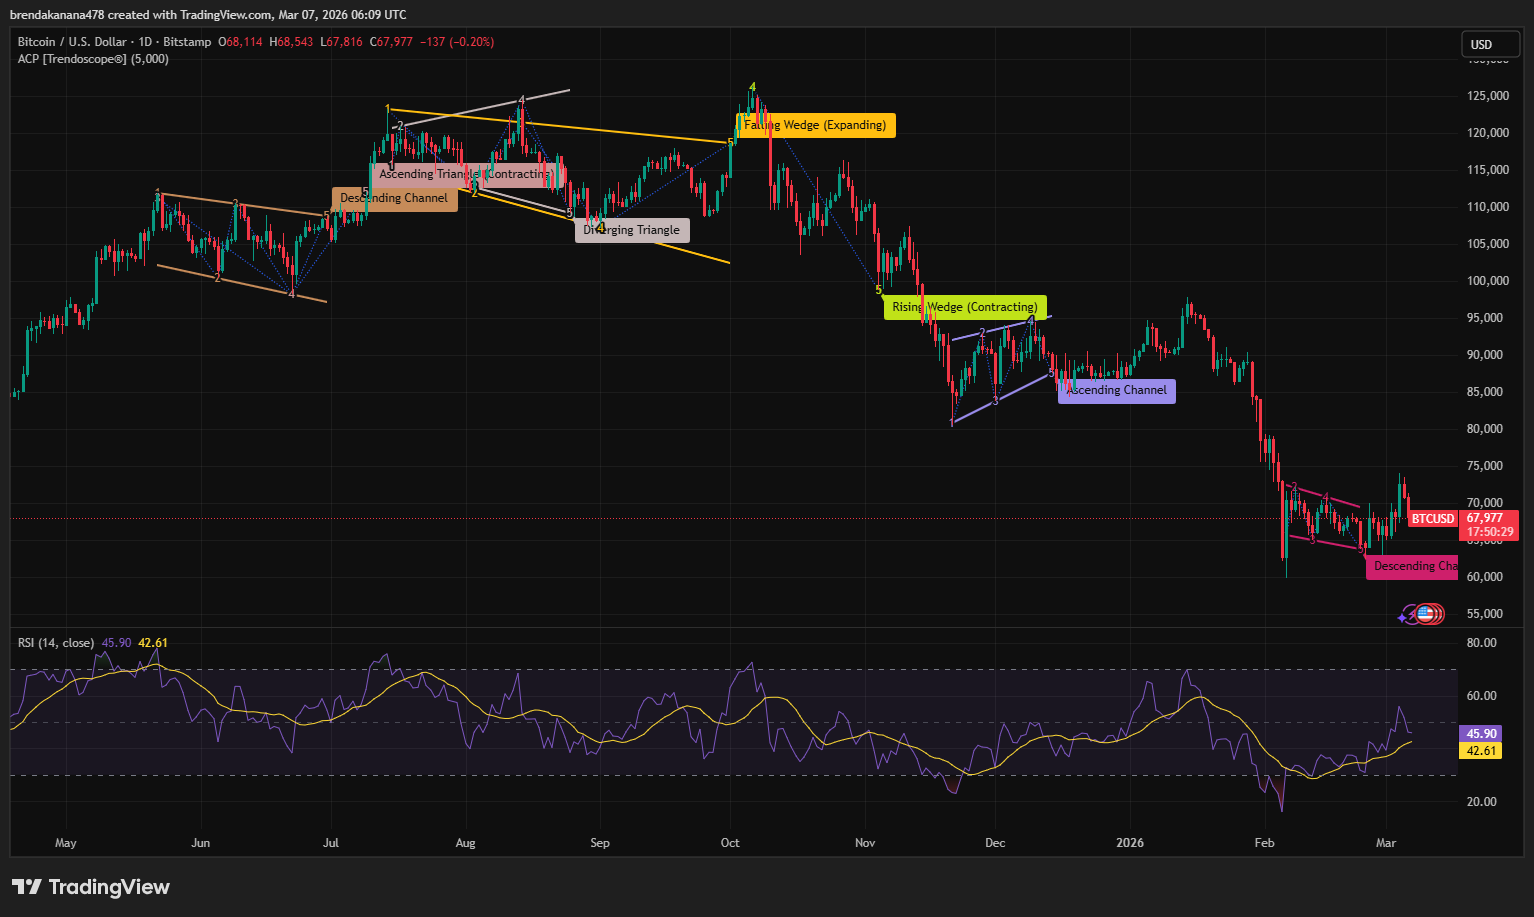Click the ACP [Trendoscope] indicator legend
The image size is (1534, 917).
[92, 59]
